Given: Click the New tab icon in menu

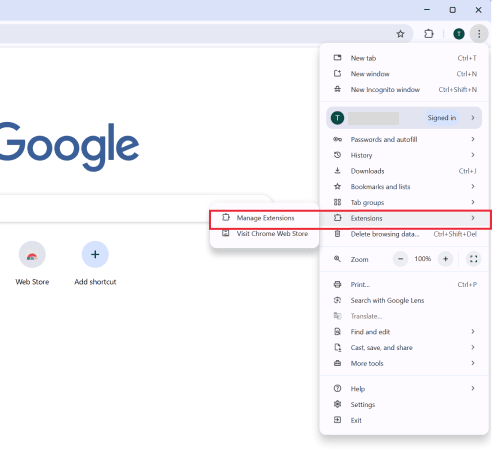Looking at the screenshot, I should tap(337, 58).
